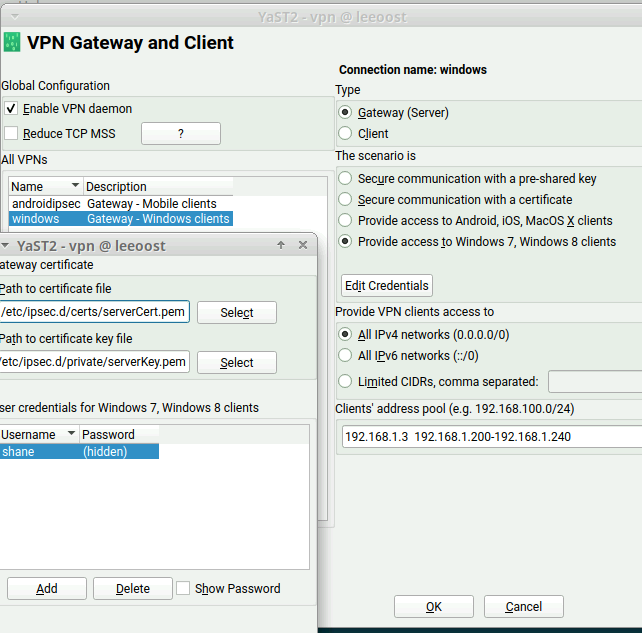Sort credentials by Username column arrow

pyautogui.click(x=71, y=435)
